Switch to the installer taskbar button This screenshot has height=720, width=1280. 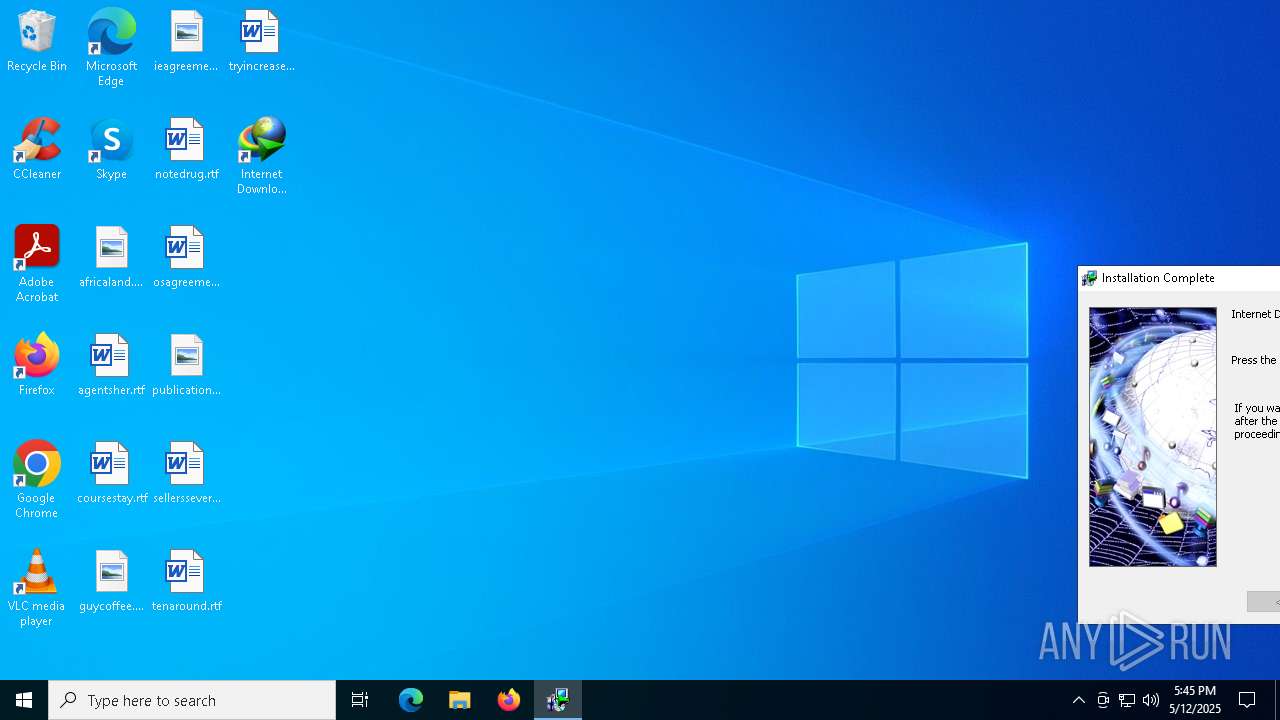558,700
